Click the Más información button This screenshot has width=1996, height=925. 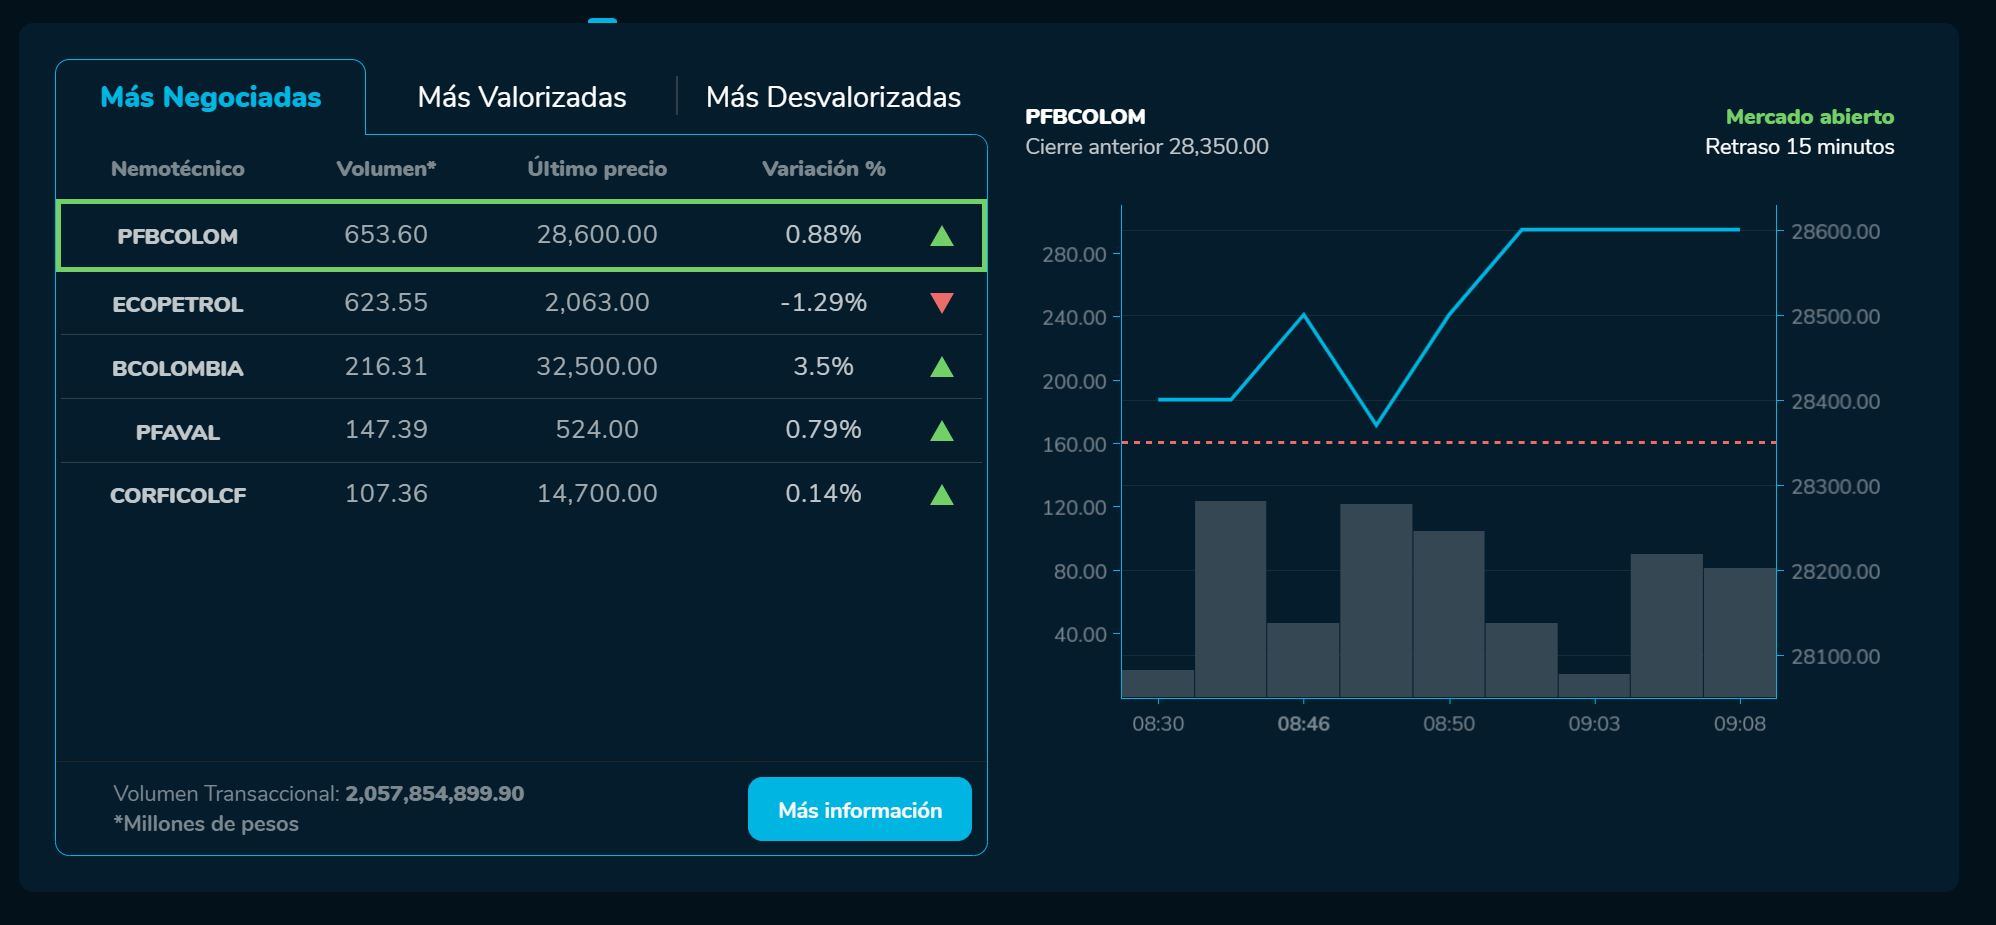[859, 810]
